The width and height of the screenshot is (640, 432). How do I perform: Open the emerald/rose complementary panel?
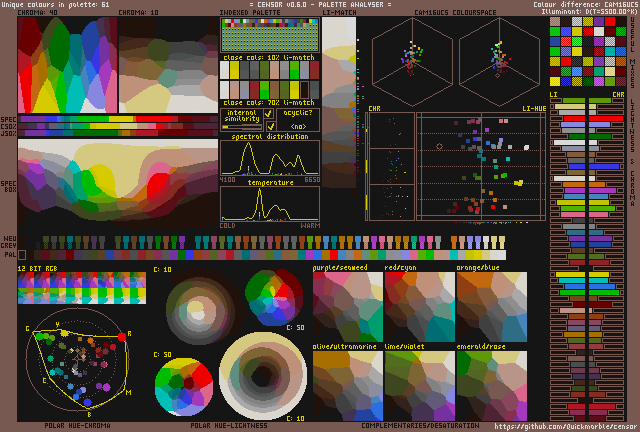coord(491,386)
